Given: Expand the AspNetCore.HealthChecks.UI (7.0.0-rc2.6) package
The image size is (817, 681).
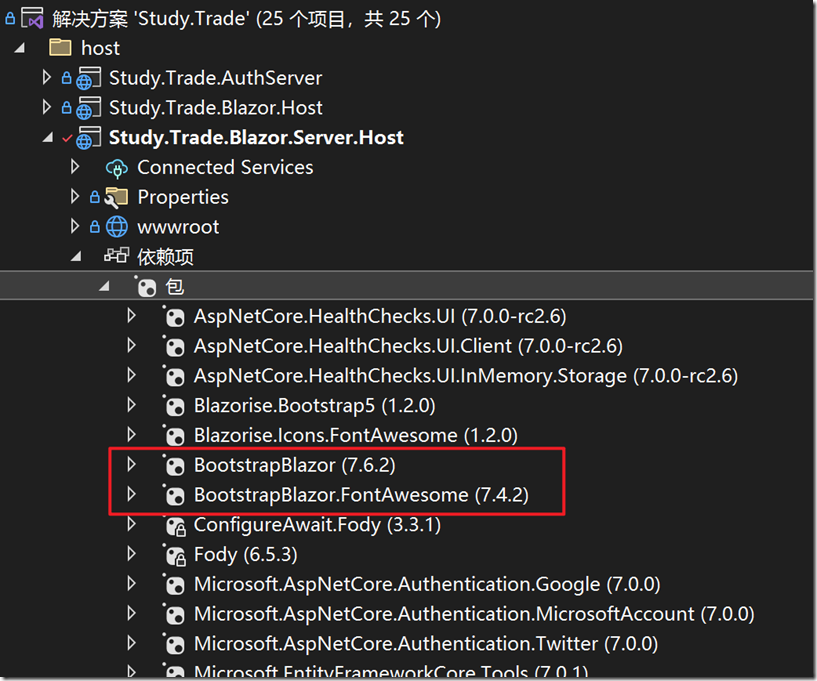Looking at the screenshot, I should [x=132, y=316].
